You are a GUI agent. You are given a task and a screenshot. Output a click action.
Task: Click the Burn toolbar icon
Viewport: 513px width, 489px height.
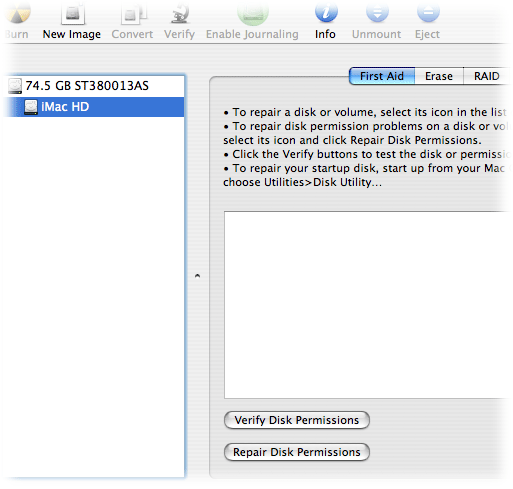click(17, 13)
